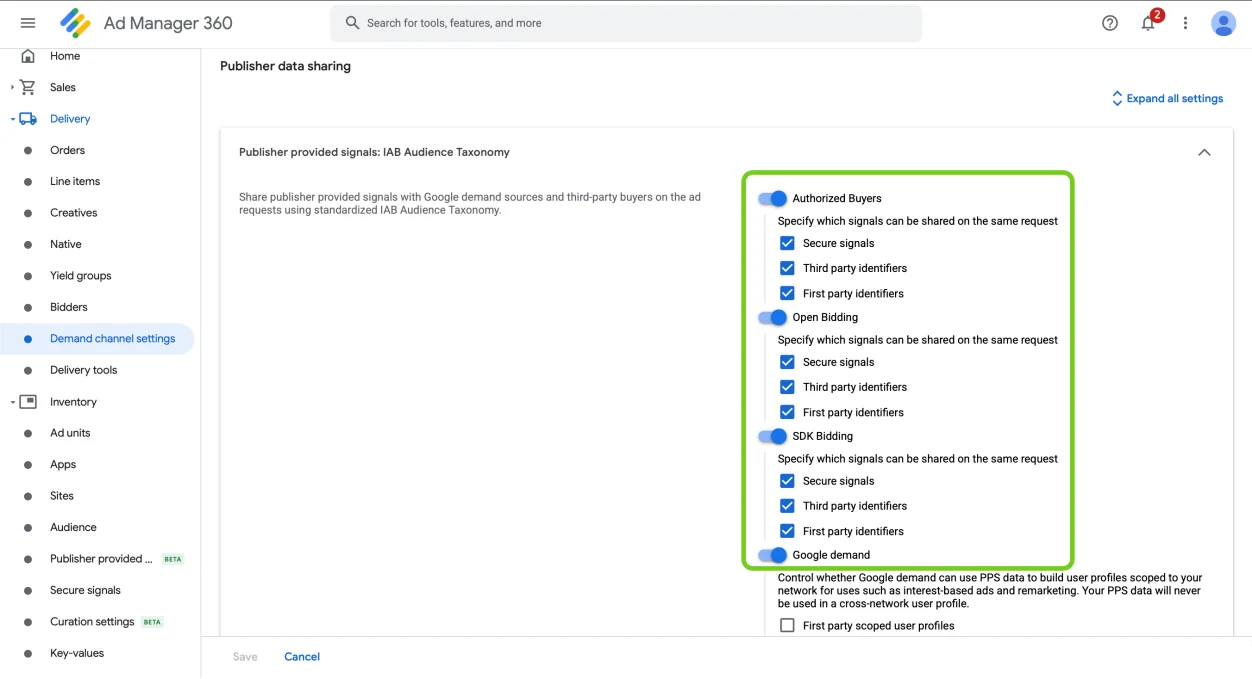Turn off the Authorized Buyers toggle
This screenshot has height=679, width=1252.
tap(772, 199)
